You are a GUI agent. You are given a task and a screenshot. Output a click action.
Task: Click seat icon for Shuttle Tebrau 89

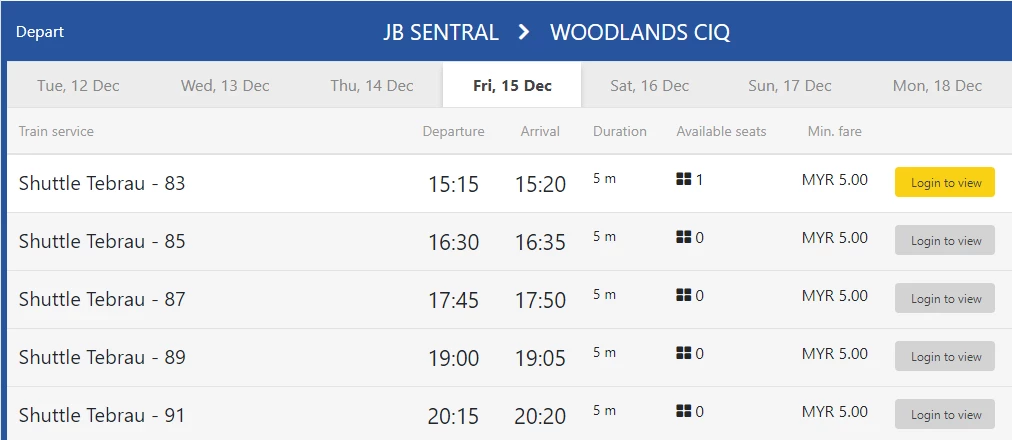tap(683, 354)
